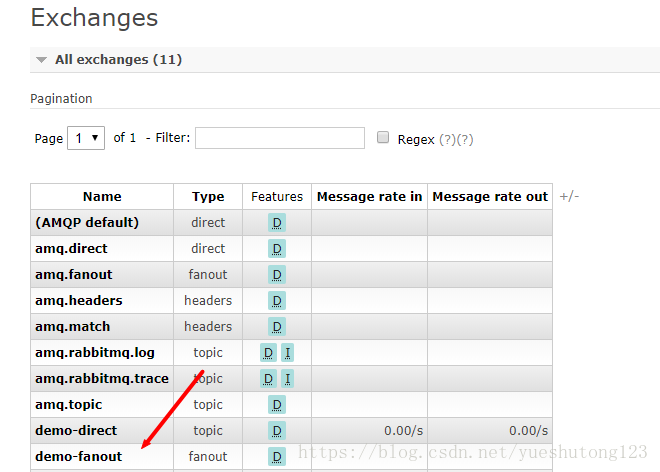Open the amq.match exchange

click(x=72, y=326)
